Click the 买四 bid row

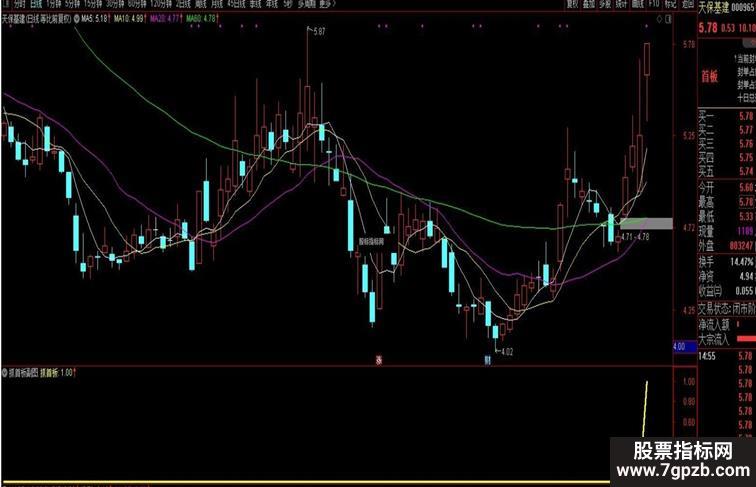[727, 157]
